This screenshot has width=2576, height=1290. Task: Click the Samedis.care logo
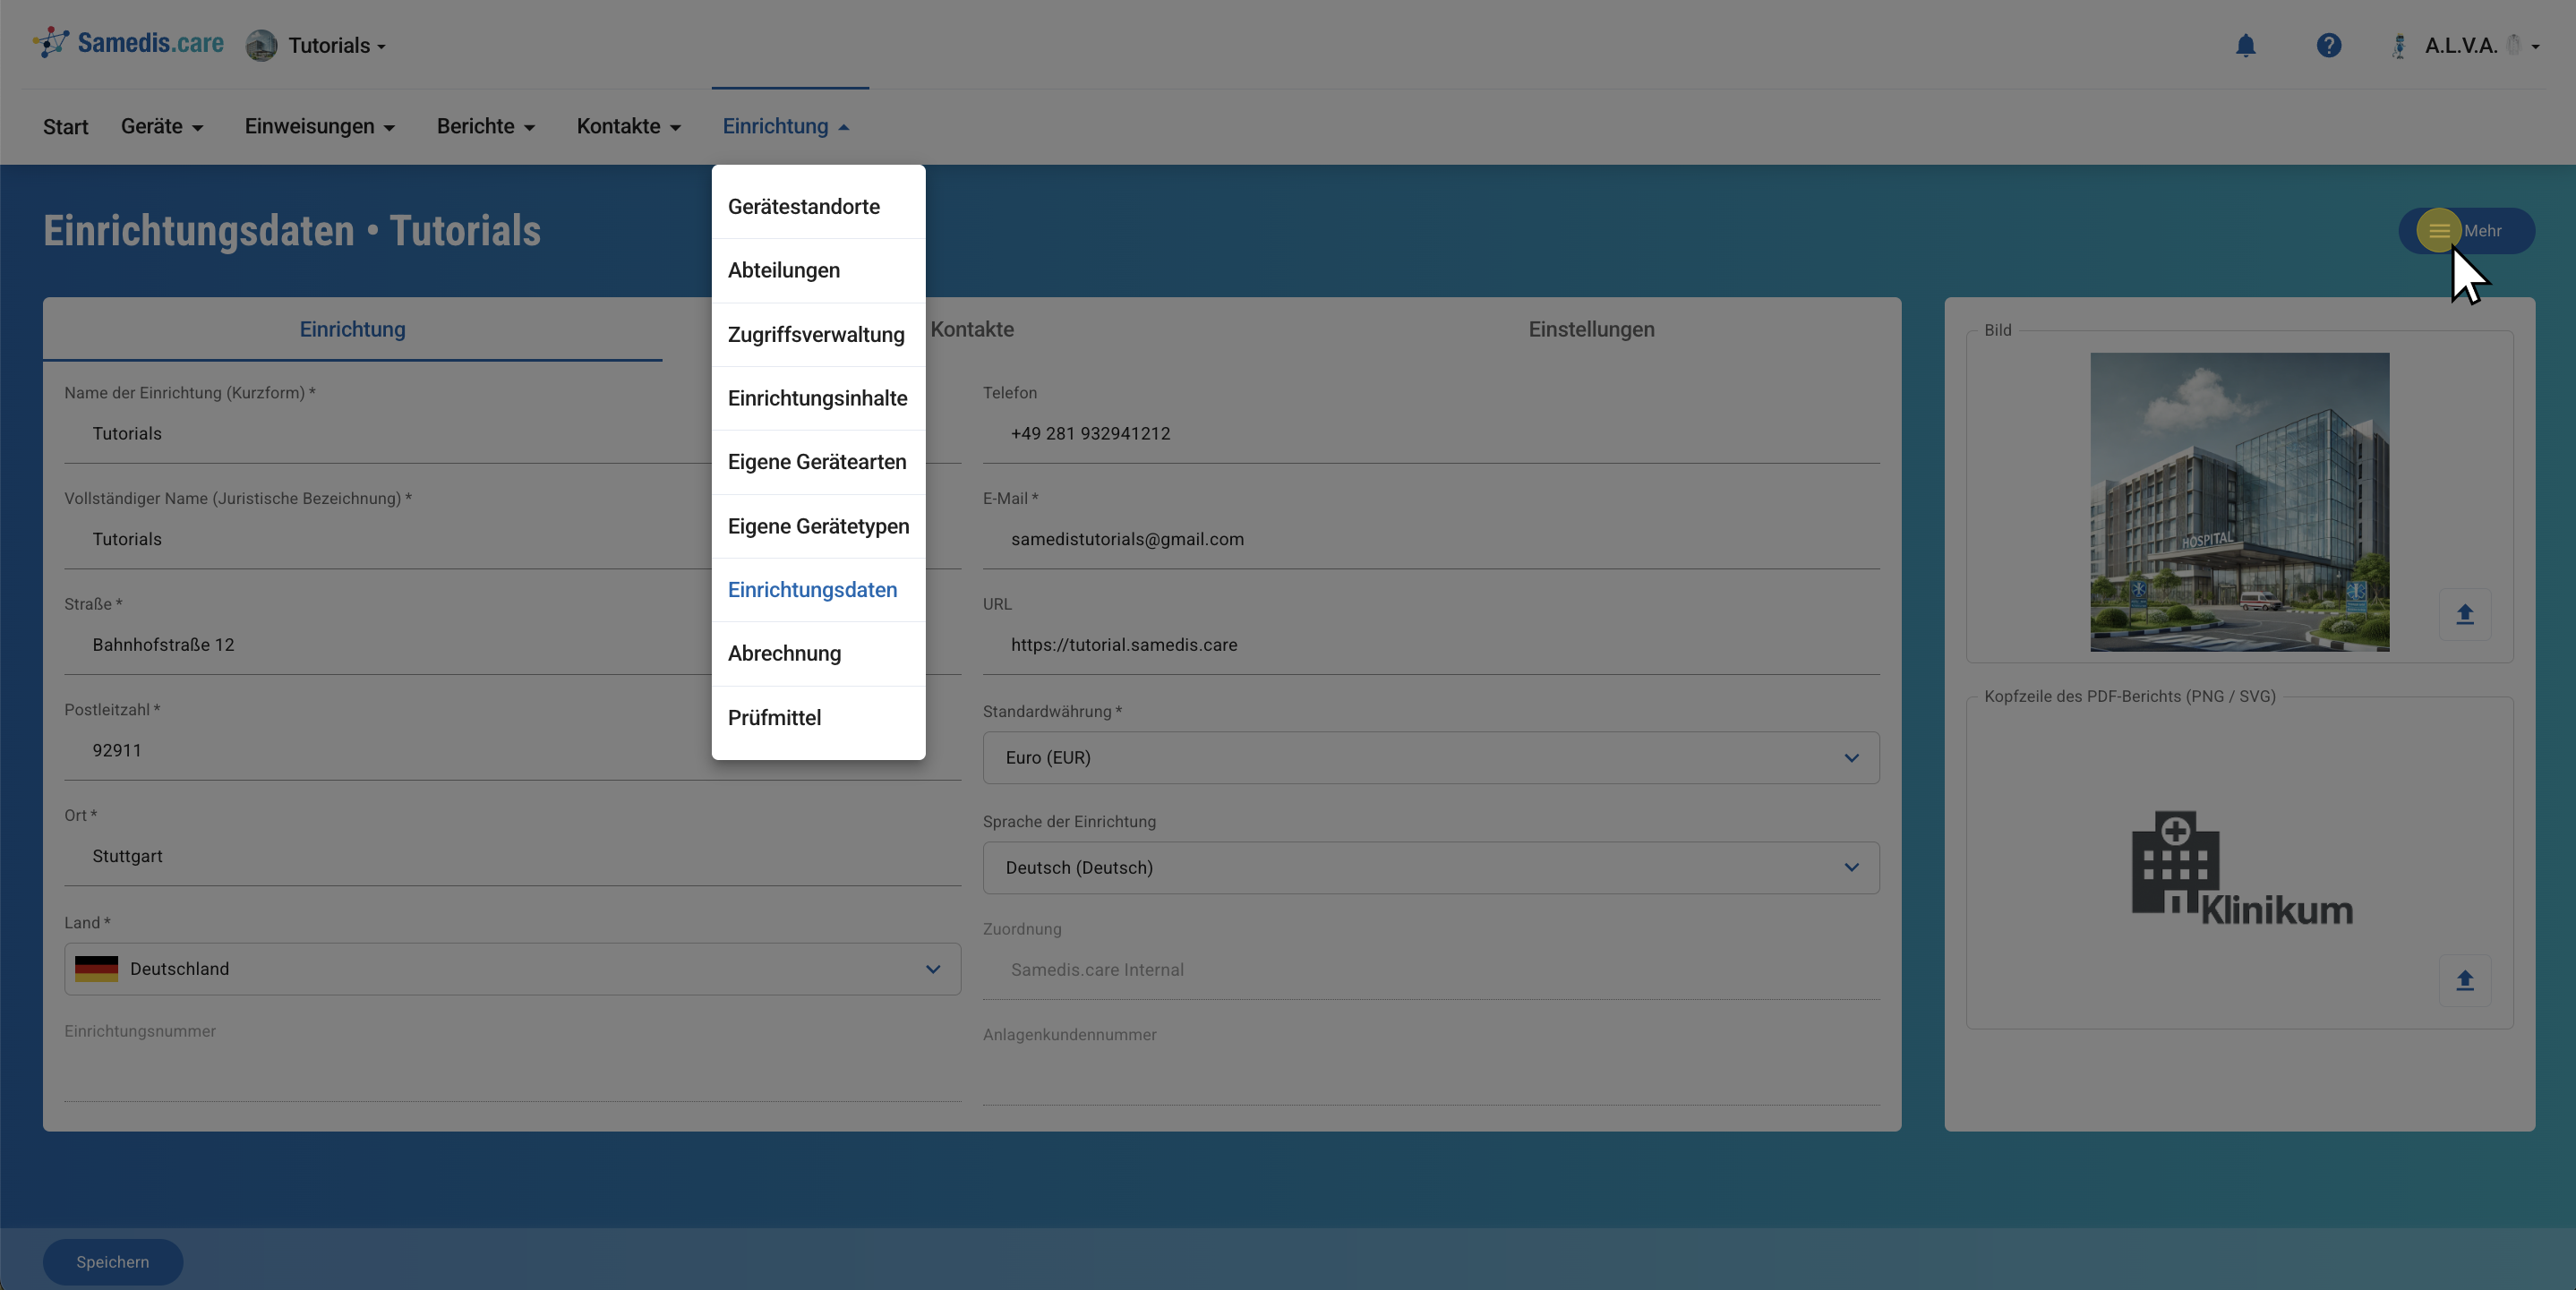point(129,43)
